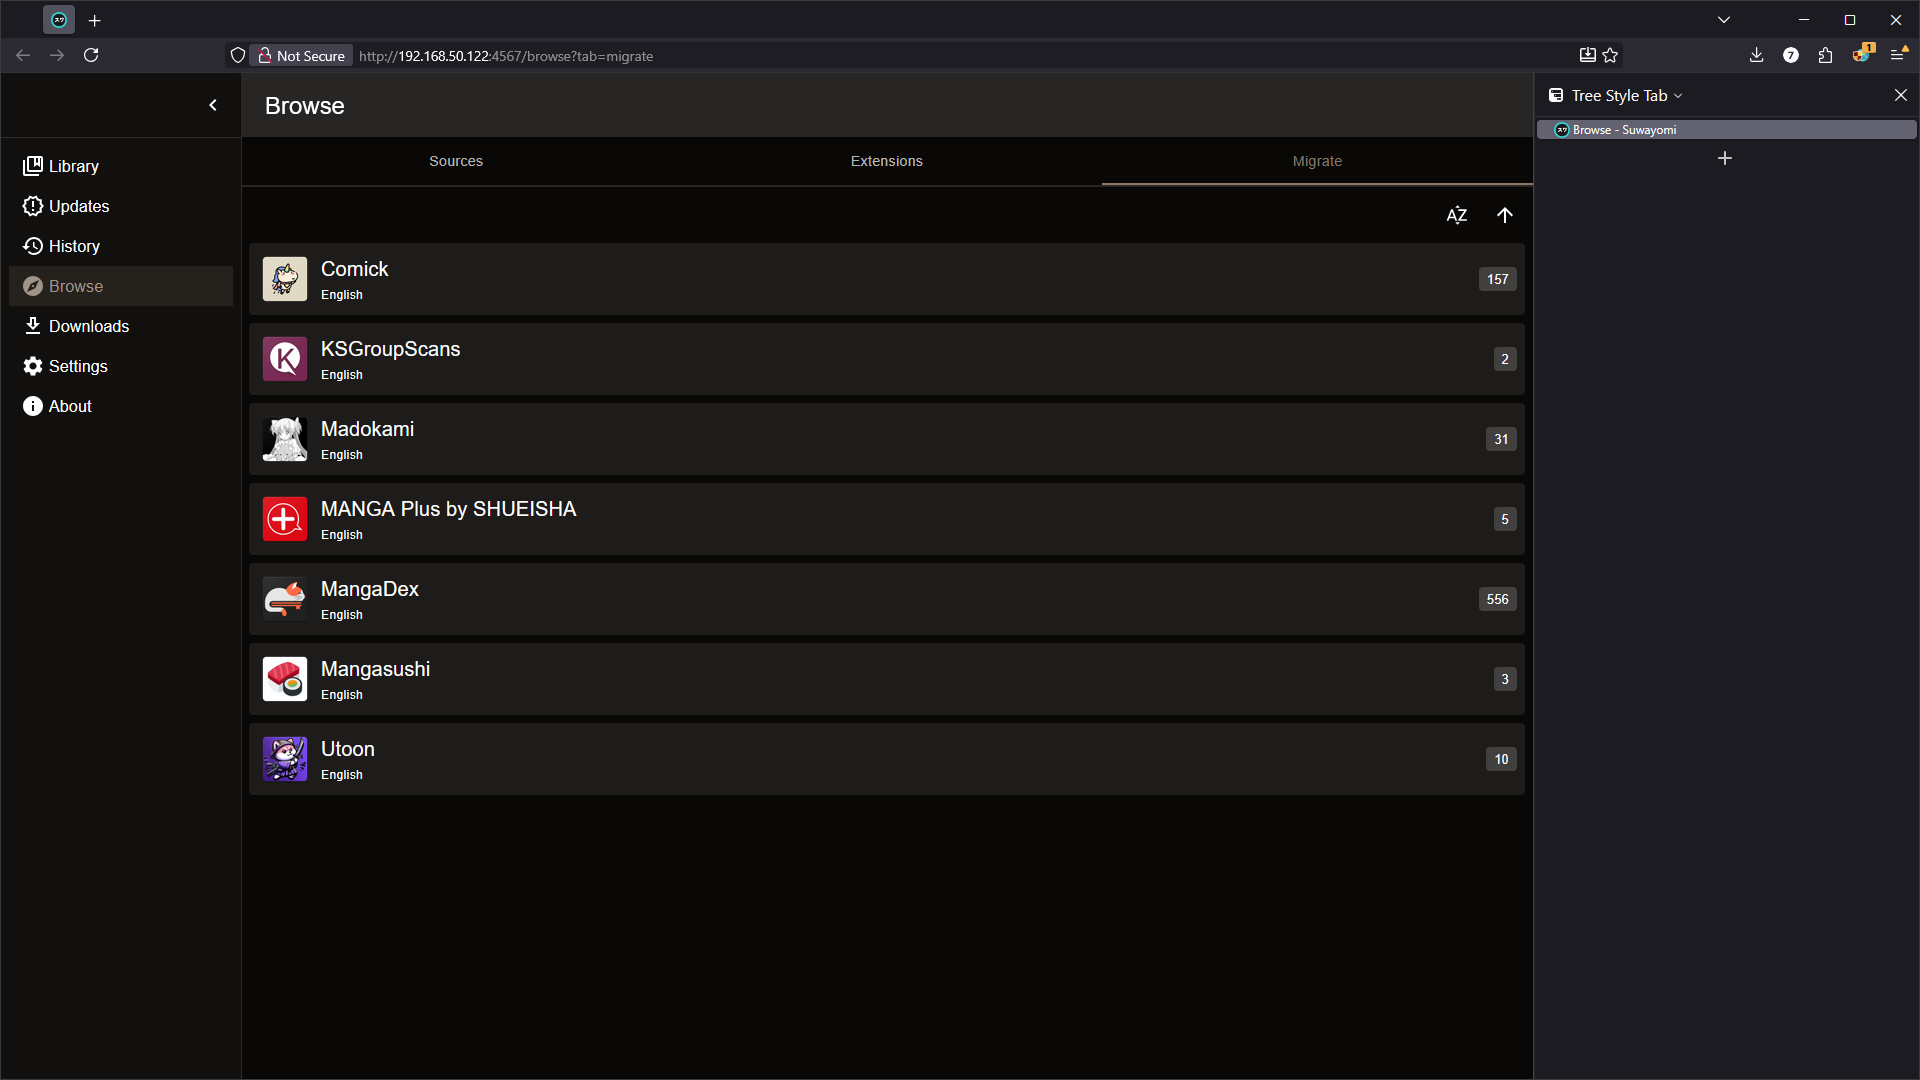
Task: Switch to the Extensions tab
Action: tap(886, 161)
